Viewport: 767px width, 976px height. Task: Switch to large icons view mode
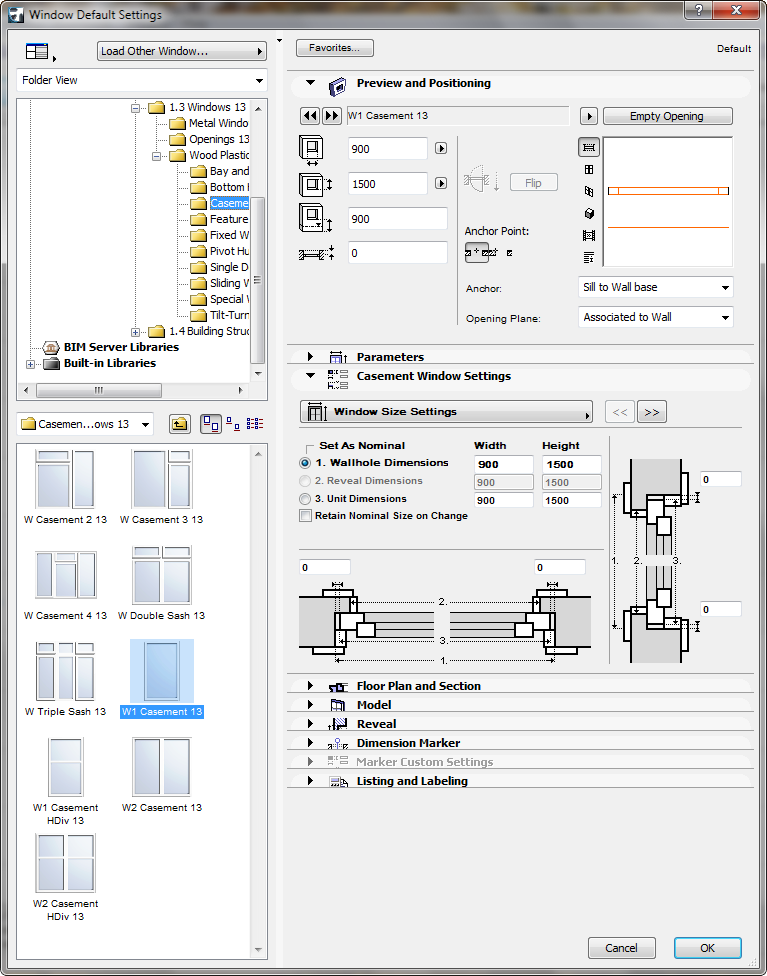point(210,424)
